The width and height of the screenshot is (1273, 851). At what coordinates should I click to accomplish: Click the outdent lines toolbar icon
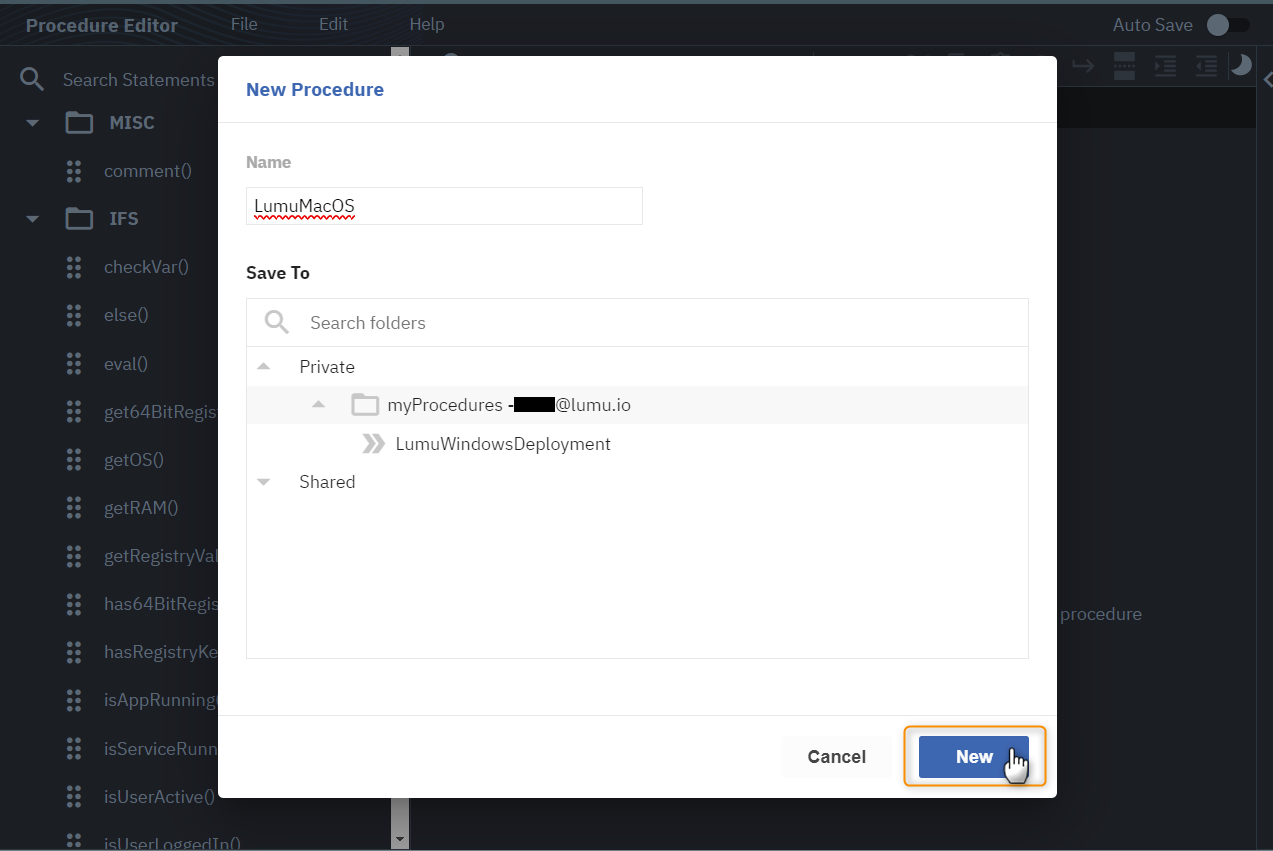tap(1207, 66)
